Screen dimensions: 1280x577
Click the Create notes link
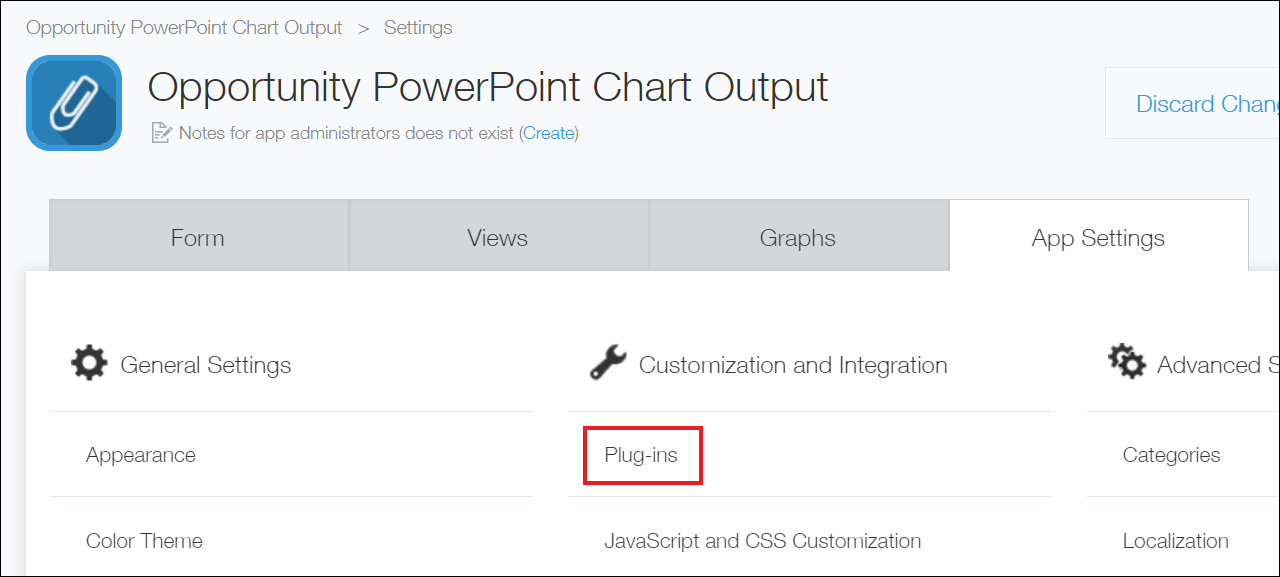point(549,132)
